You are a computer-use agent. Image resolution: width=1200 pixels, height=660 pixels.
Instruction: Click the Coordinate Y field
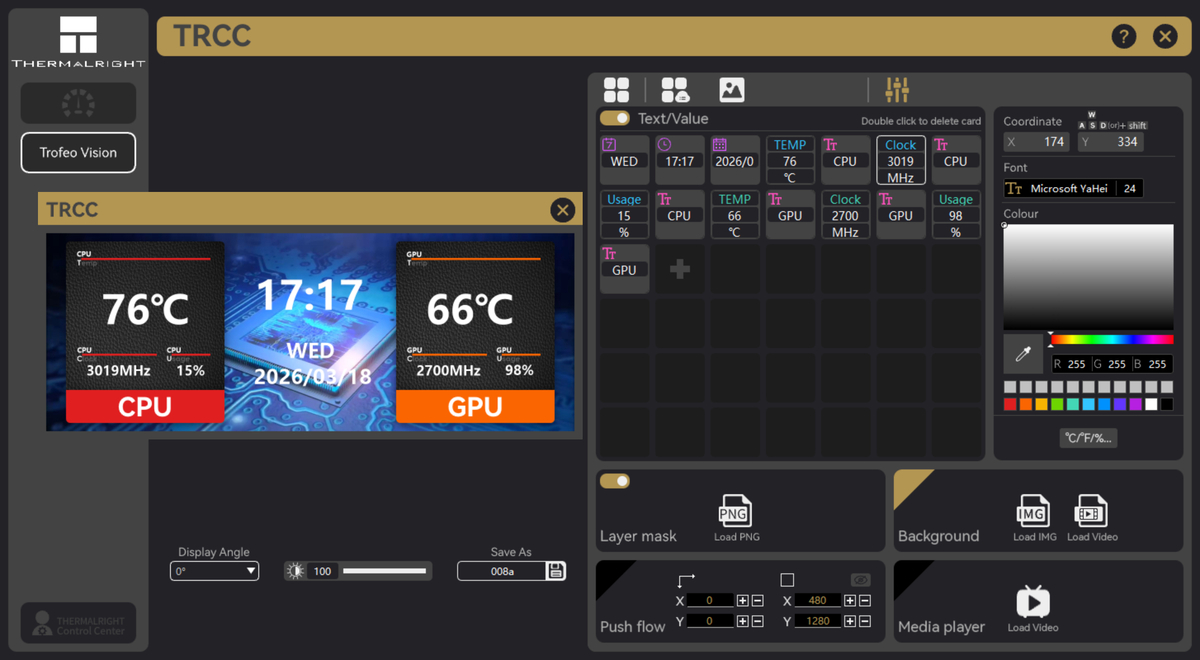coord(1110,142)
